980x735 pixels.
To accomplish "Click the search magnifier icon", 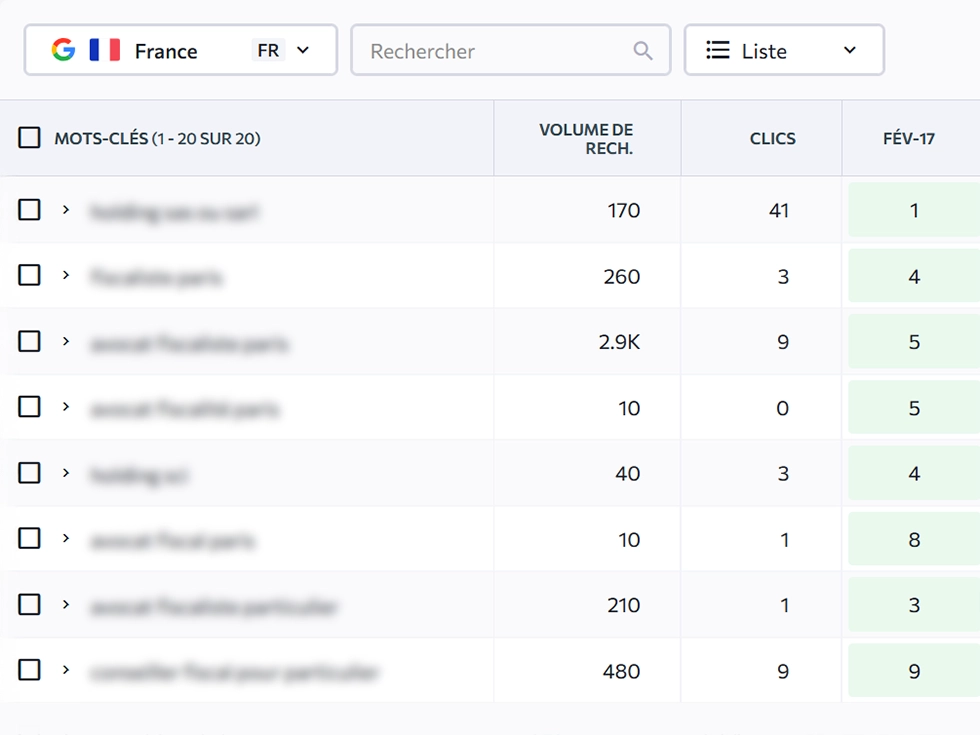I will point(643,51).
